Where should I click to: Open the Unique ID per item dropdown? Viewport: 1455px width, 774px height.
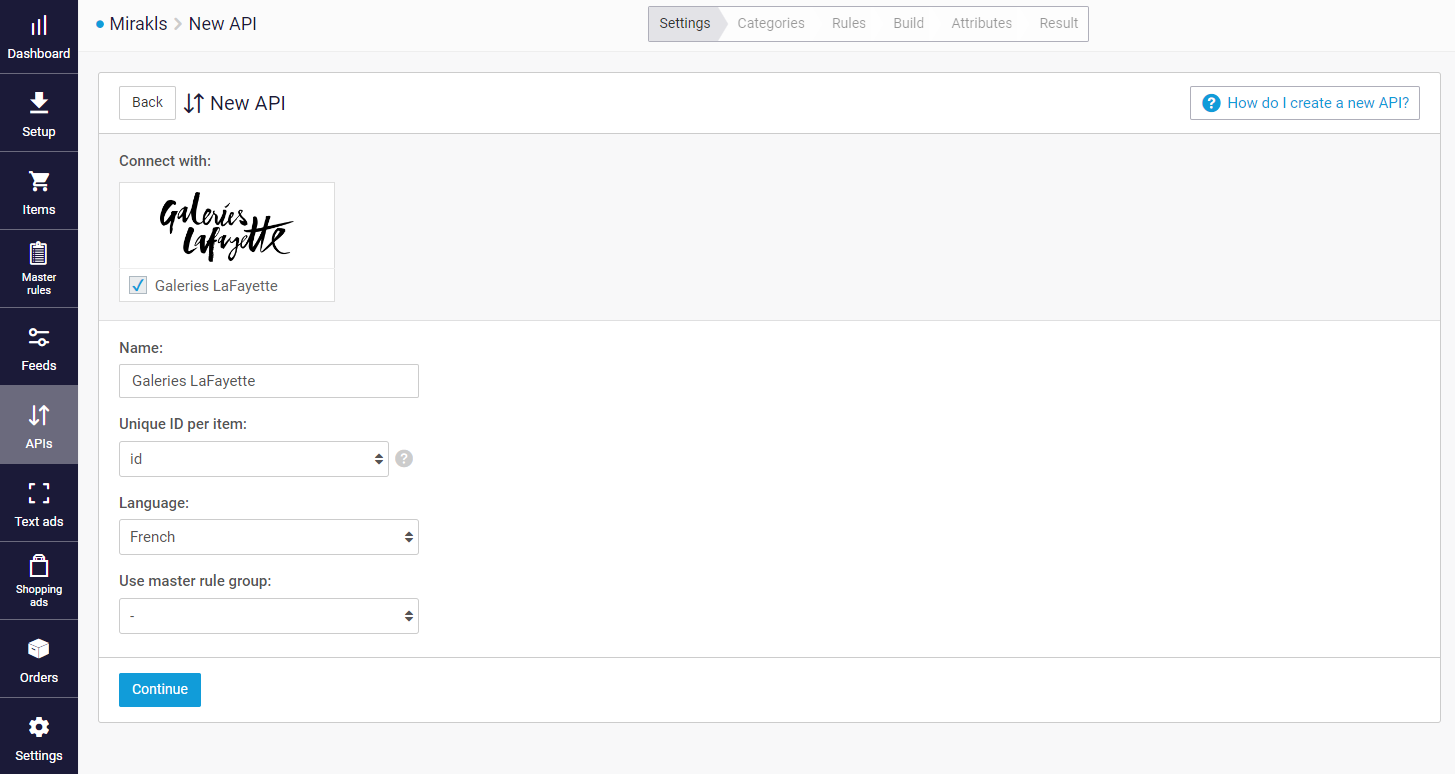coord(253,458)
